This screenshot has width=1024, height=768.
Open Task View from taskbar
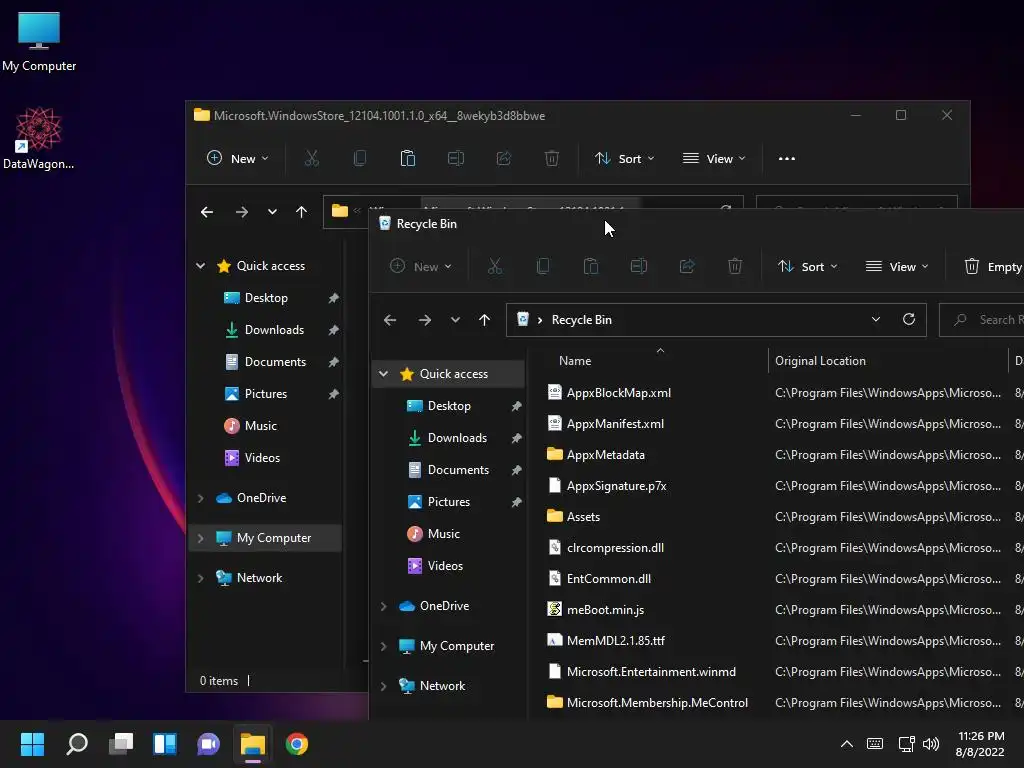pyautogui.click(x=121, y=744)
